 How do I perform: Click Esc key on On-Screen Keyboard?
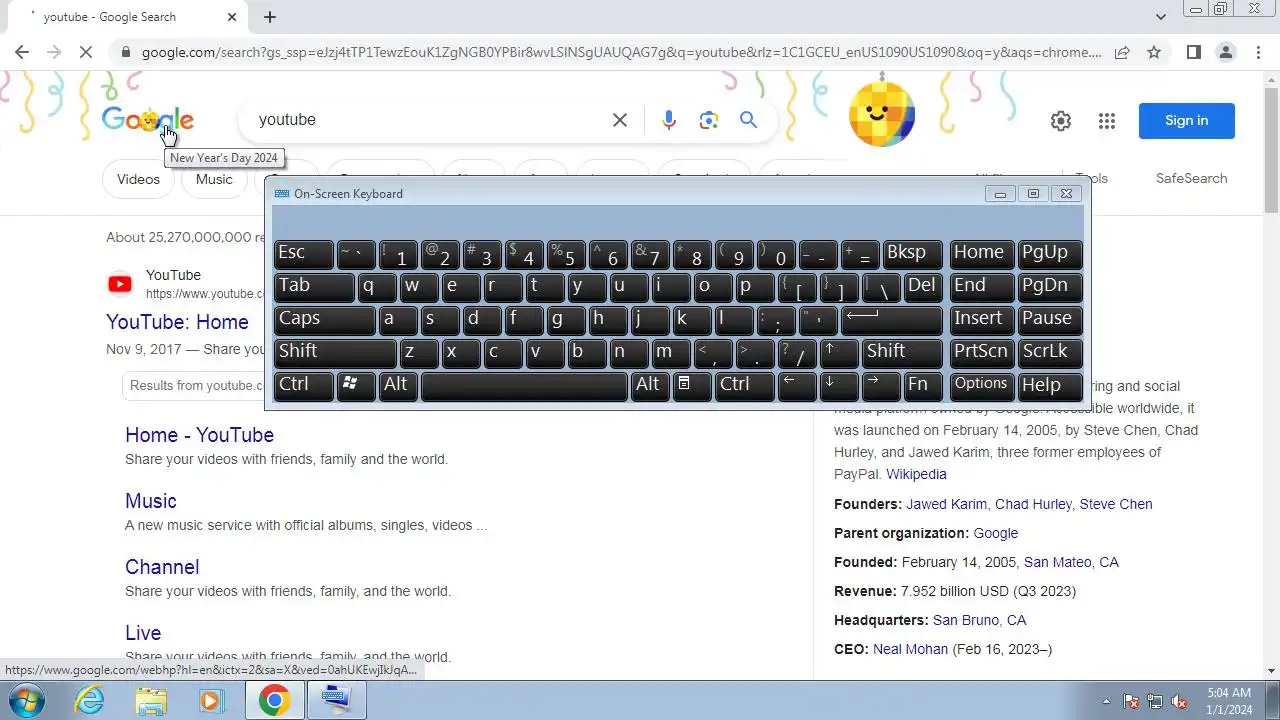303,254
